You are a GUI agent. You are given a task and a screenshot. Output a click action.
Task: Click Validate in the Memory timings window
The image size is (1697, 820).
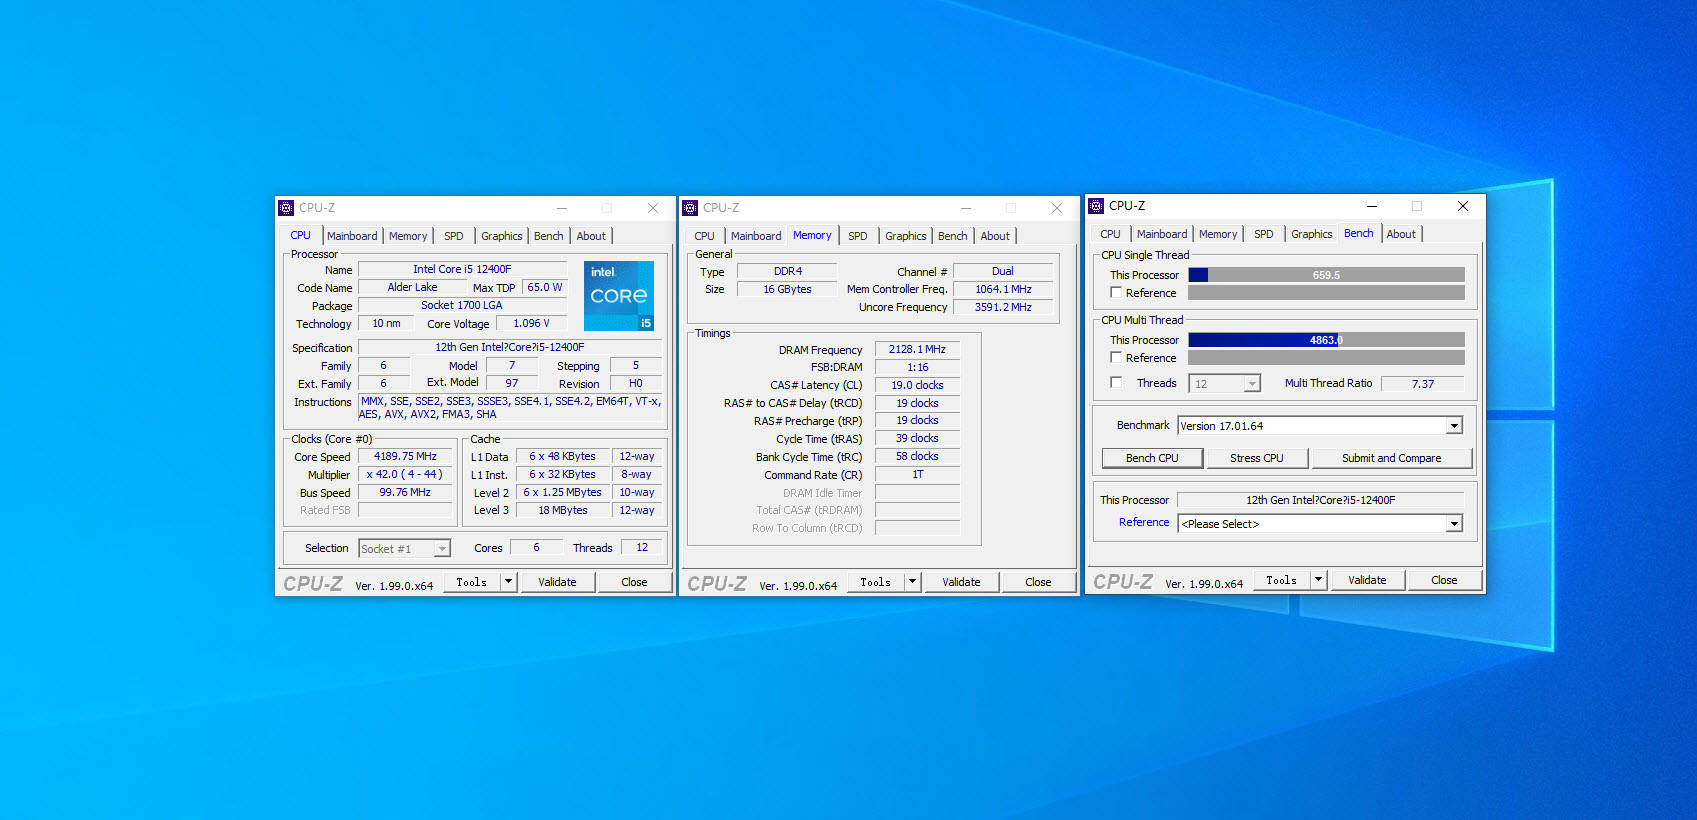[x=961, y=582]
